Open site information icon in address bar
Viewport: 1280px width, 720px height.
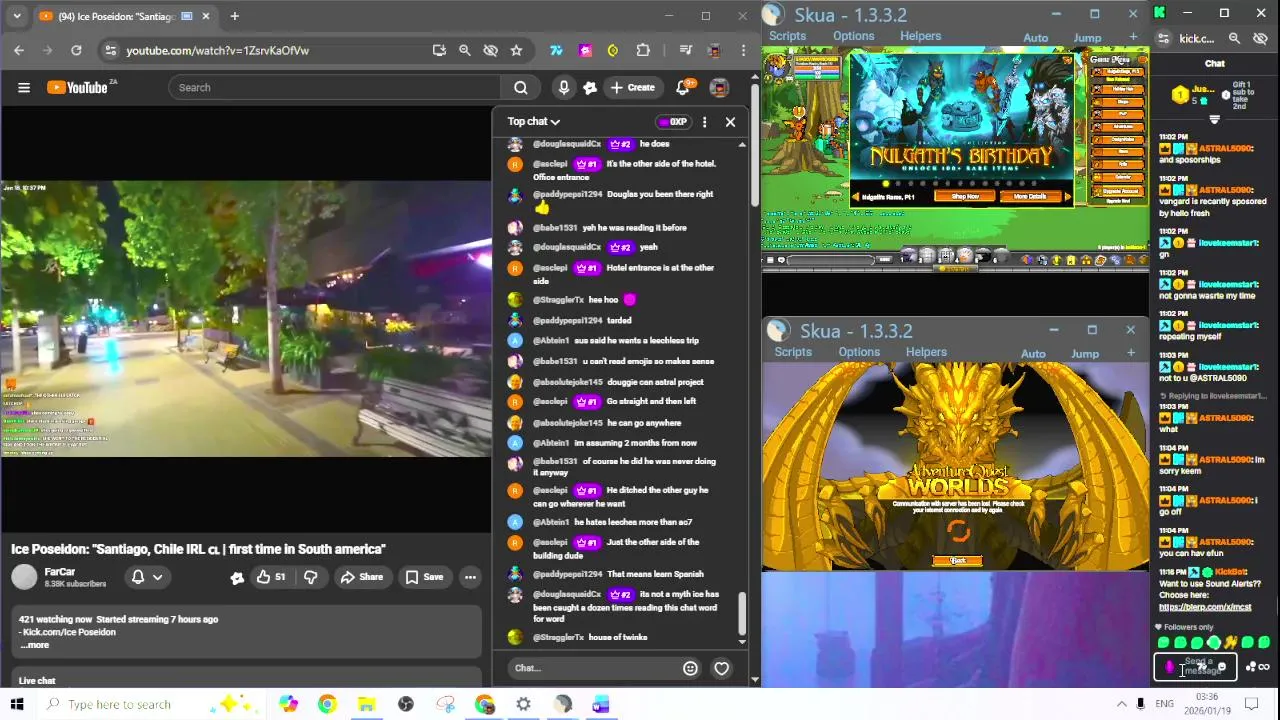(110, 50)
